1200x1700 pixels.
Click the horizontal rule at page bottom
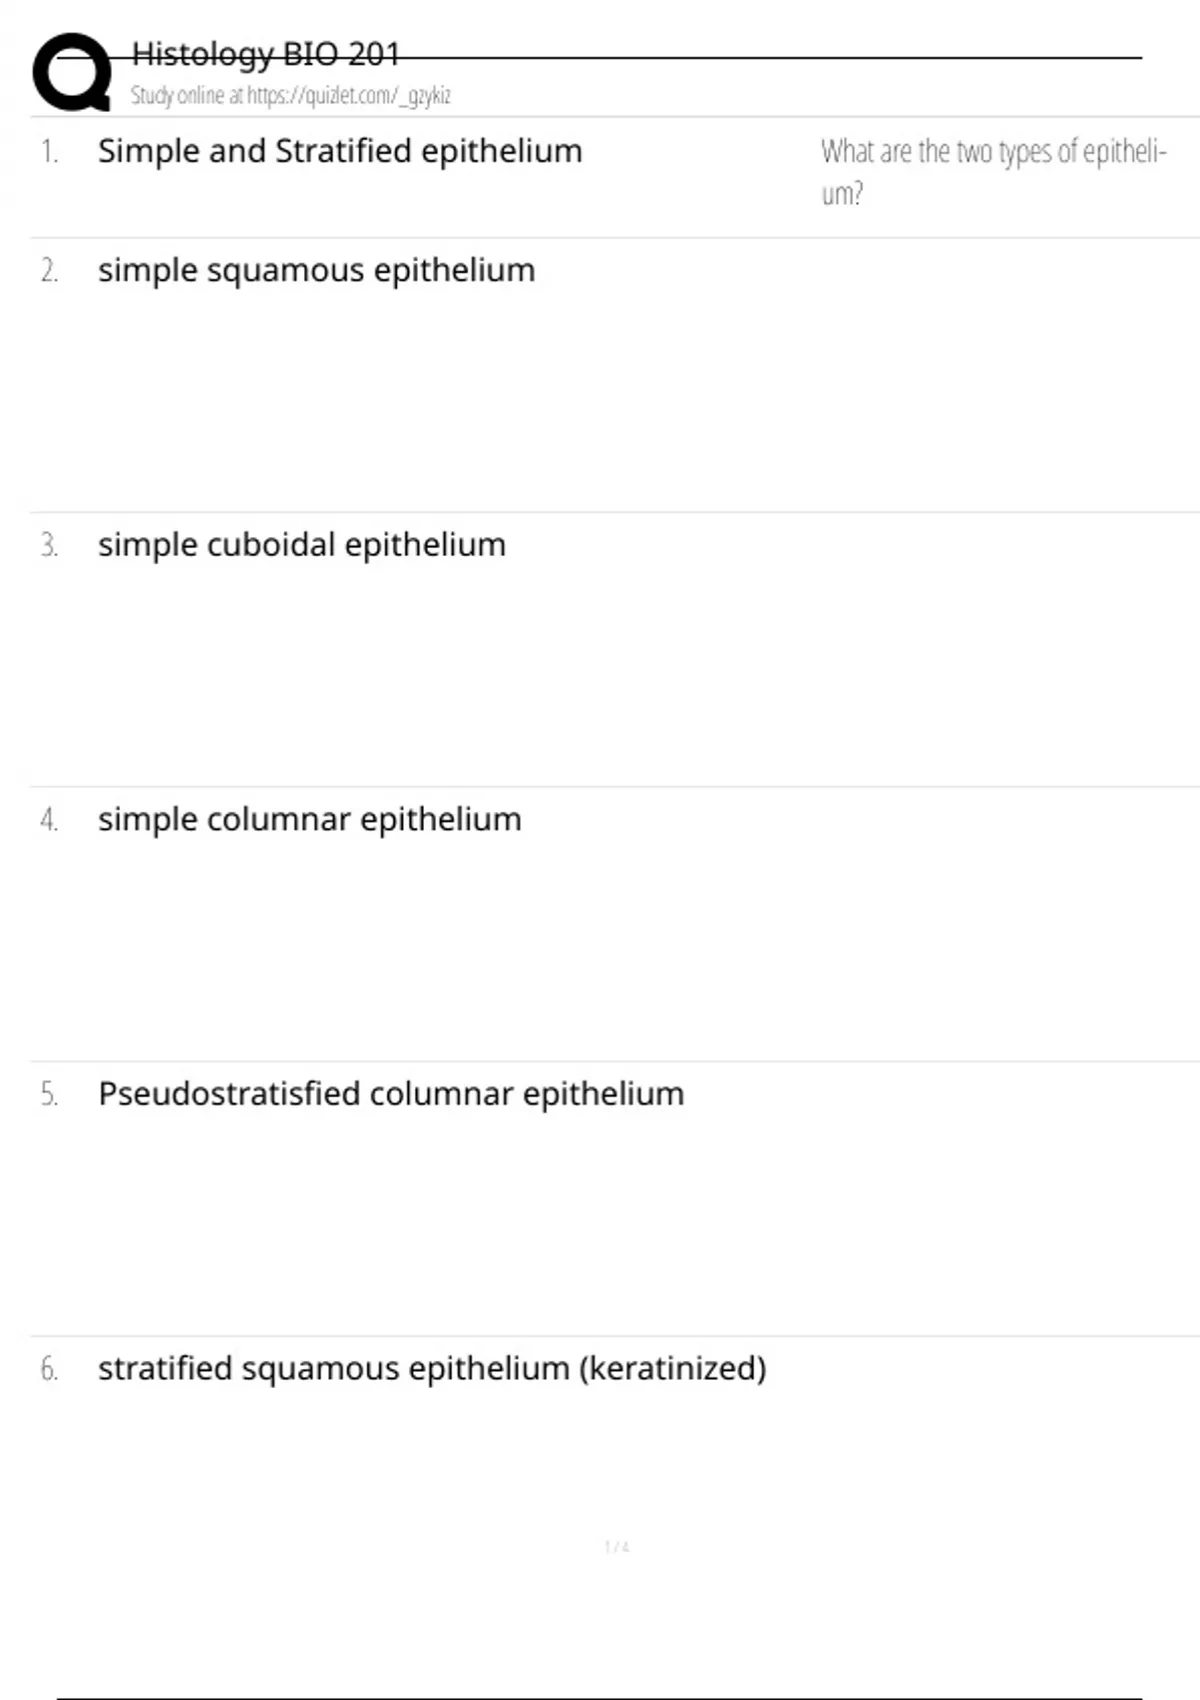point(600,1697)
